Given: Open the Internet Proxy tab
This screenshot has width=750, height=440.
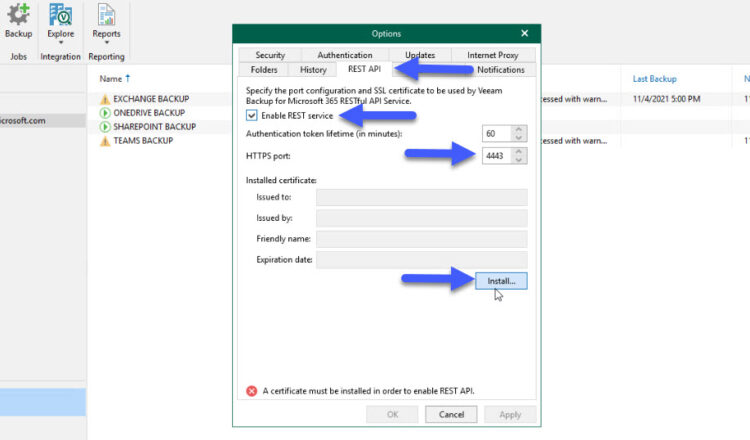Looking at the screenshot, I should point(493,55).
